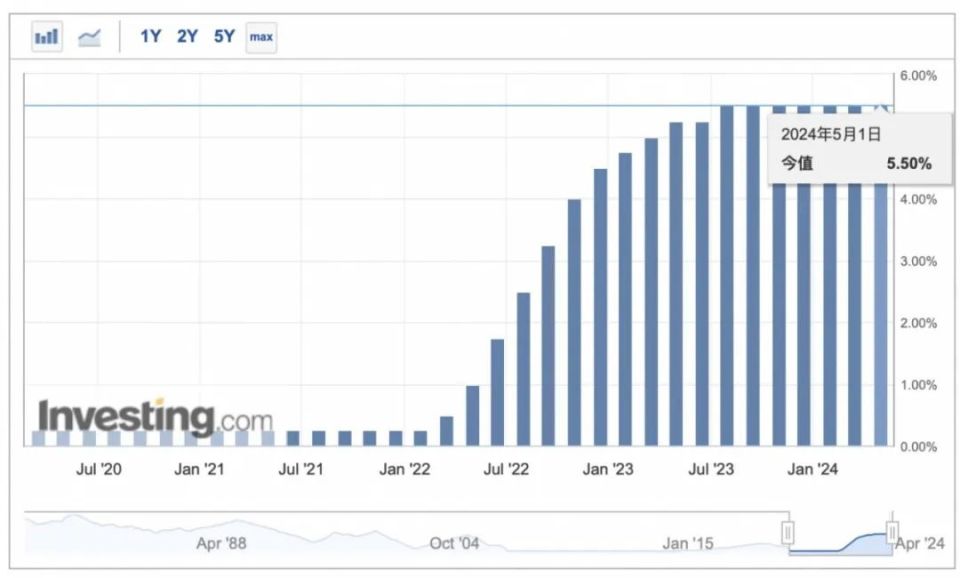The width and height of the screenshot is (960, 578).
Task: Click the last bar for May 2024
Action: [880, 276]
